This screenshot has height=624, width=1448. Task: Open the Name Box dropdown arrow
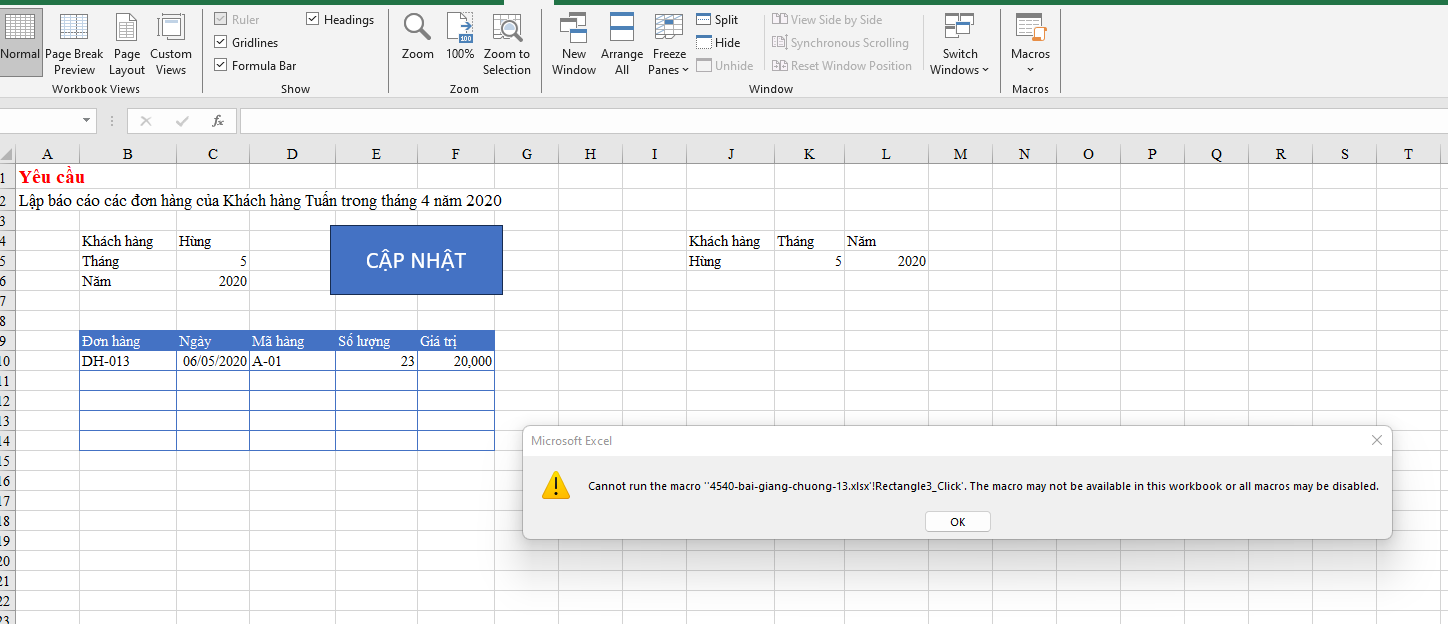(88, 121)
